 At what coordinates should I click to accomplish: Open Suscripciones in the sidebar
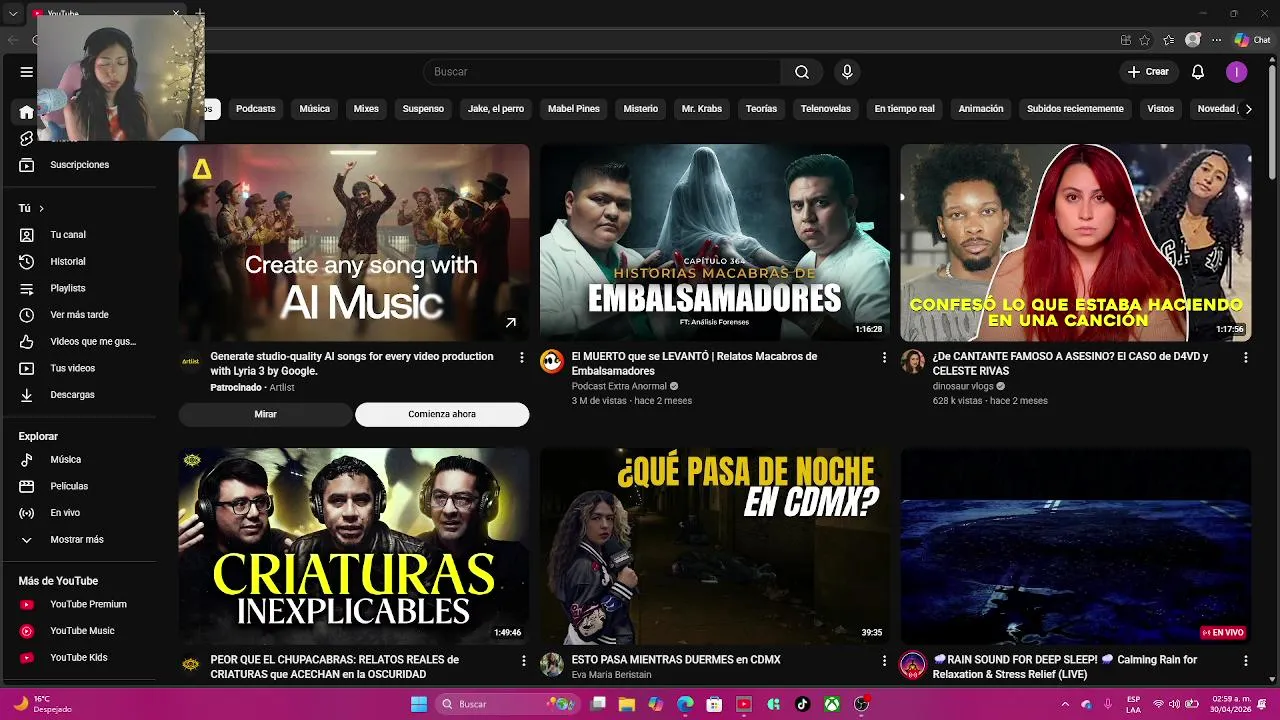(80, 165)
